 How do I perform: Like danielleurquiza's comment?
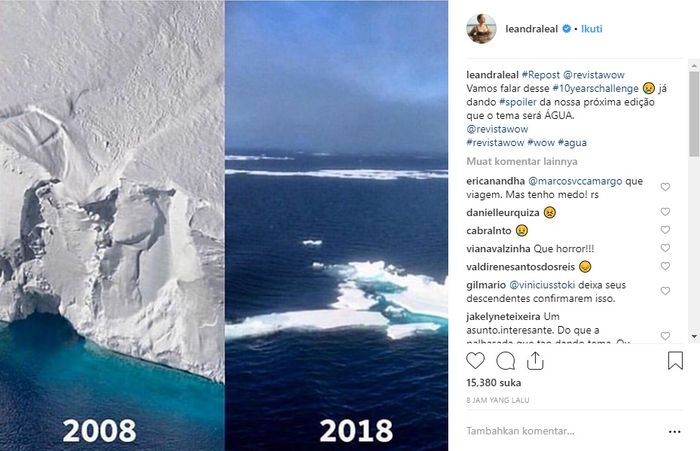point(665,212)
